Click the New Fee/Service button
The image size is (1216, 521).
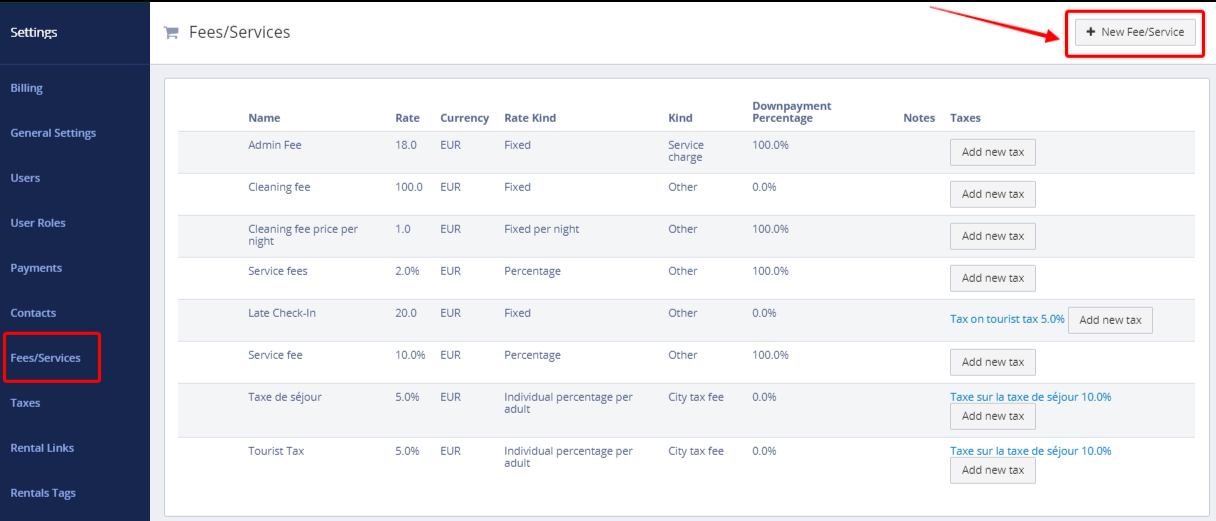(x=1135, y=32)
